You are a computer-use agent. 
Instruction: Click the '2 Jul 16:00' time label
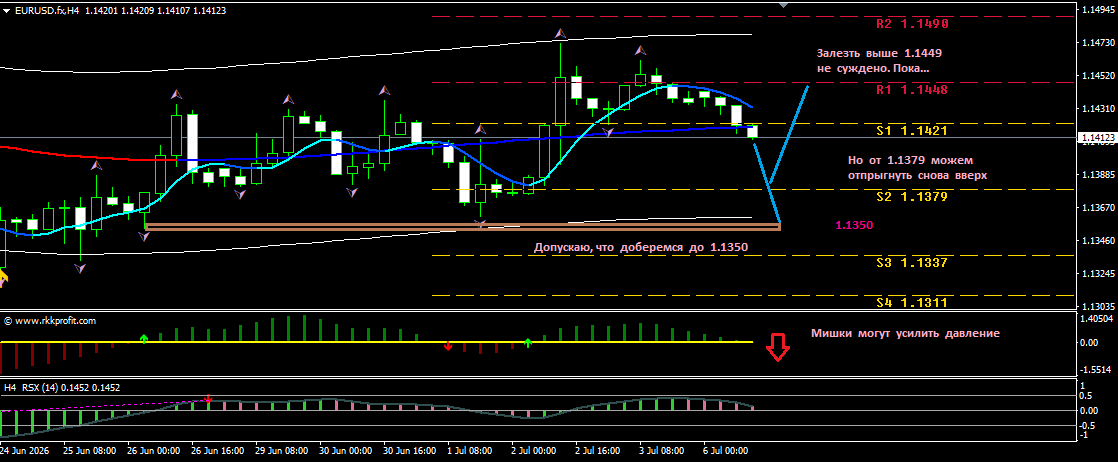point(600,451)
